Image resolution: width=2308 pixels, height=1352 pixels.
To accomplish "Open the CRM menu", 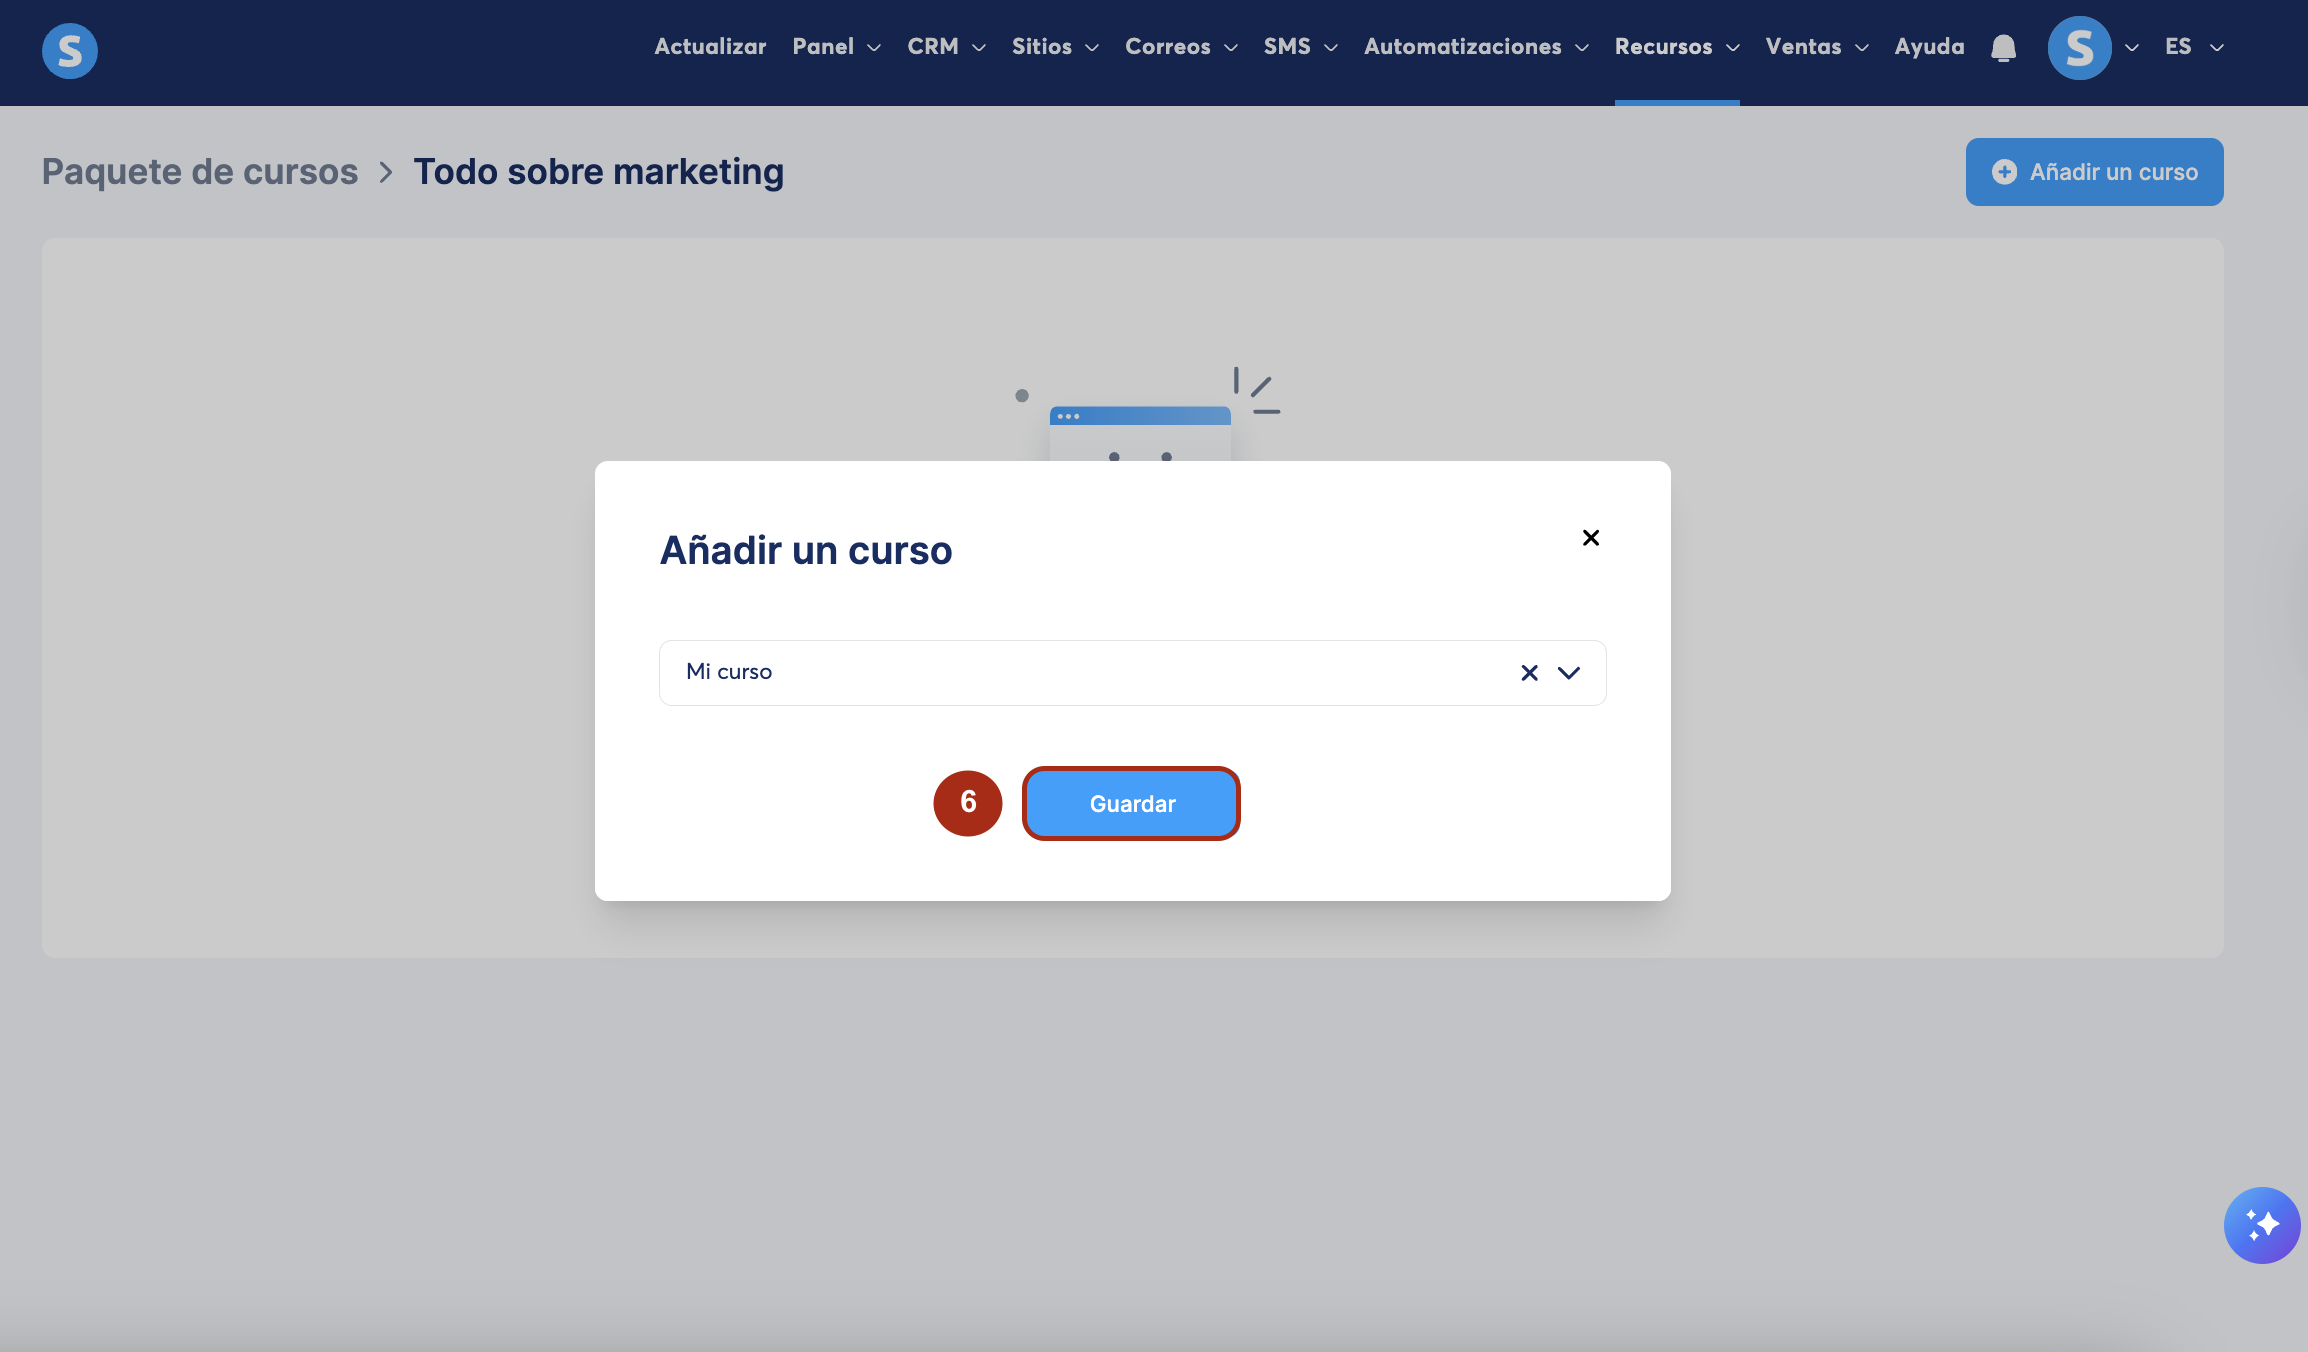I will point(945,47).
